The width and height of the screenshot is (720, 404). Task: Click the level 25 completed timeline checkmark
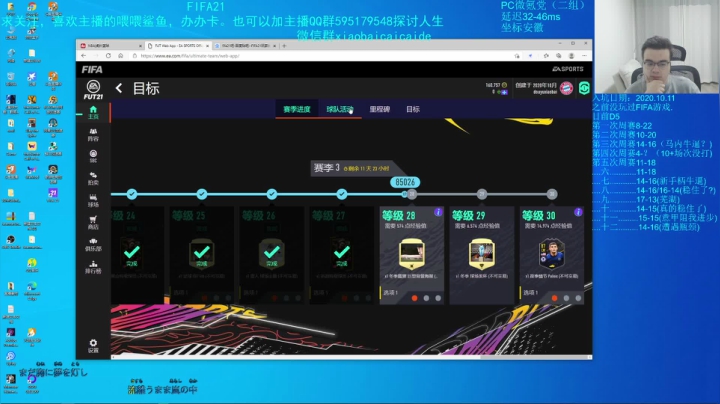tap(202, 194)
